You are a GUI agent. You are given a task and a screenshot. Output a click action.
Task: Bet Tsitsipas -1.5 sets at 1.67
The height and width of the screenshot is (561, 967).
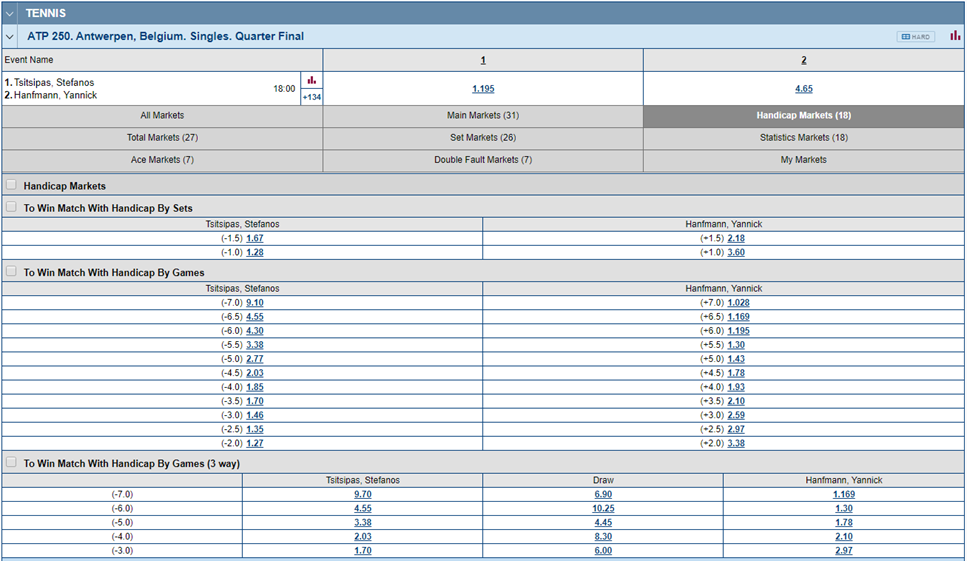pos(254,239)
